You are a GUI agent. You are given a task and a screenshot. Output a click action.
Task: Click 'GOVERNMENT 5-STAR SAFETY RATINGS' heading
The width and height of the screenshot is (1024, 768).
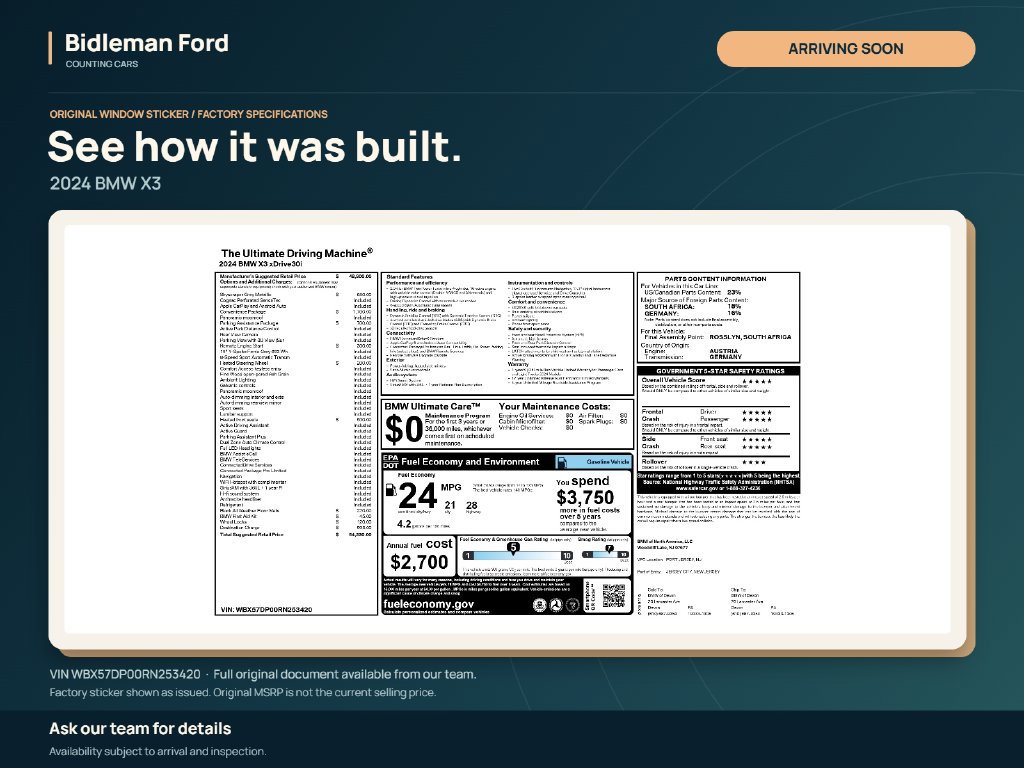(x=719, y=371)
